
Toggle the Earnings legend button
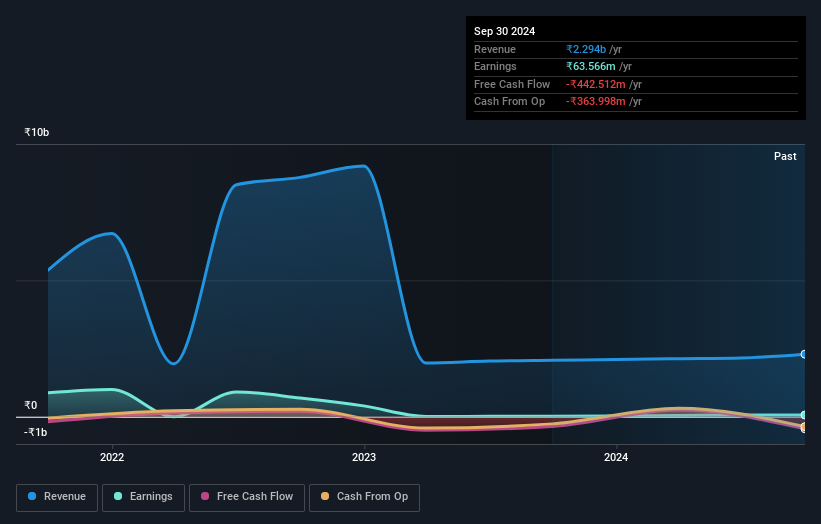click(x=143, y=497)
